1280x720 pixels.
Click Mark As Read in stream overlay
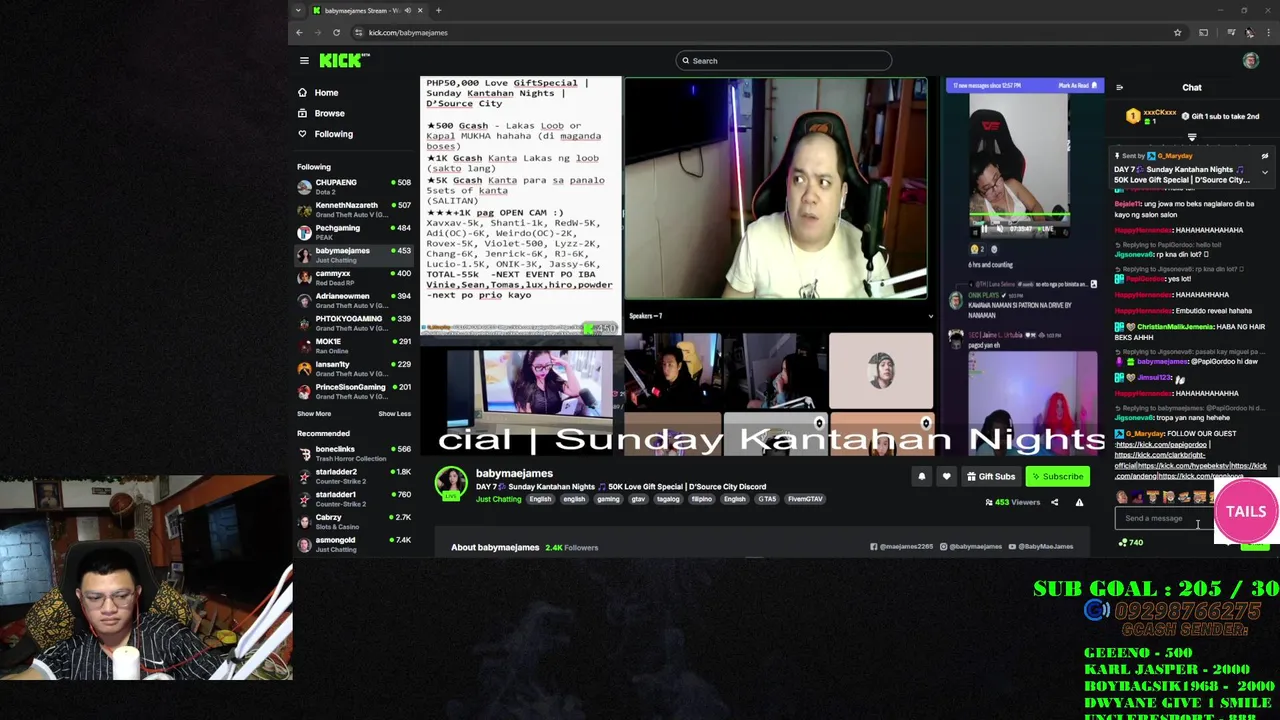[1077, 86]
